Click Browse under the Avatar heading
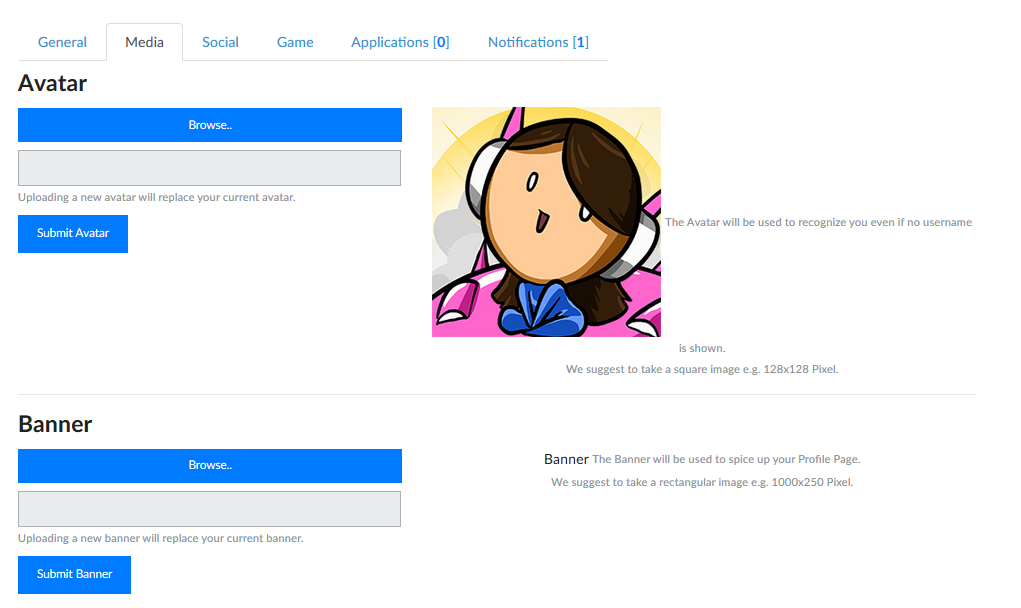The height and width of the screenshot is (608, 1021). (210, 125)
